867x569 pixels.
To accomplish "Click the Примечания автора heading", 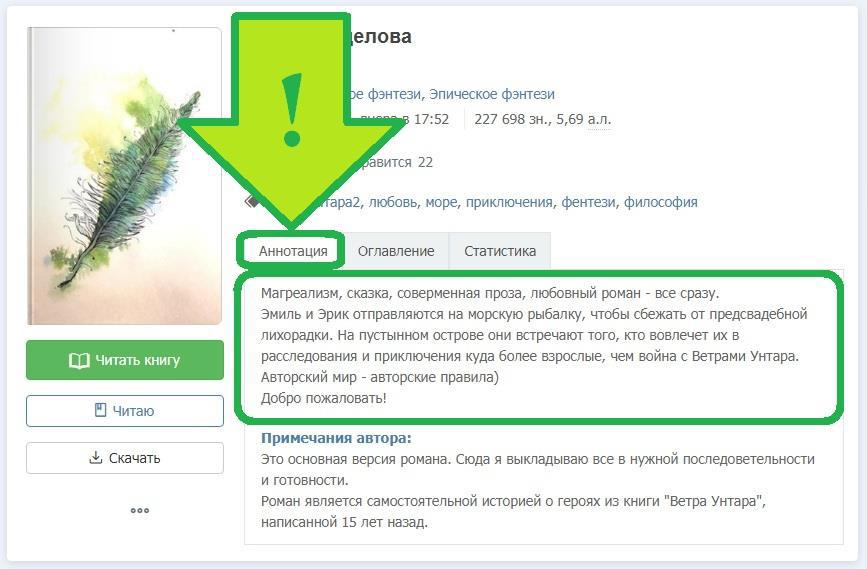I will click(x=336, y=438).
